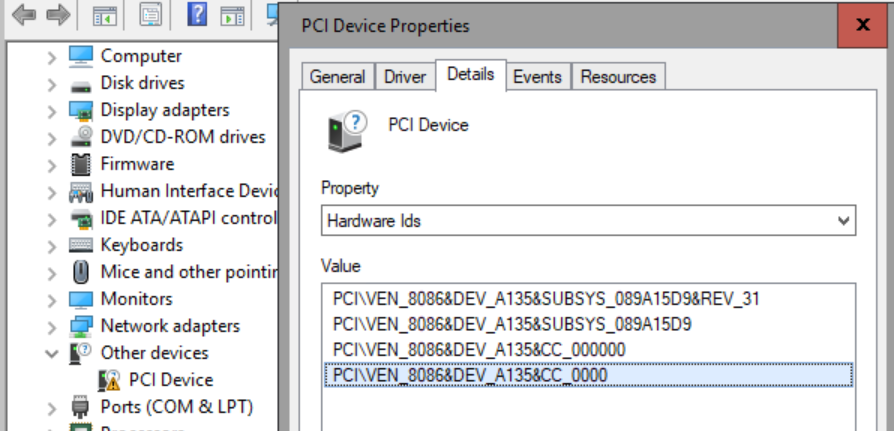Close the PCI Device Properties dialog
The height and width of the screenshot is (431, 894).
(x=862, y=25)
